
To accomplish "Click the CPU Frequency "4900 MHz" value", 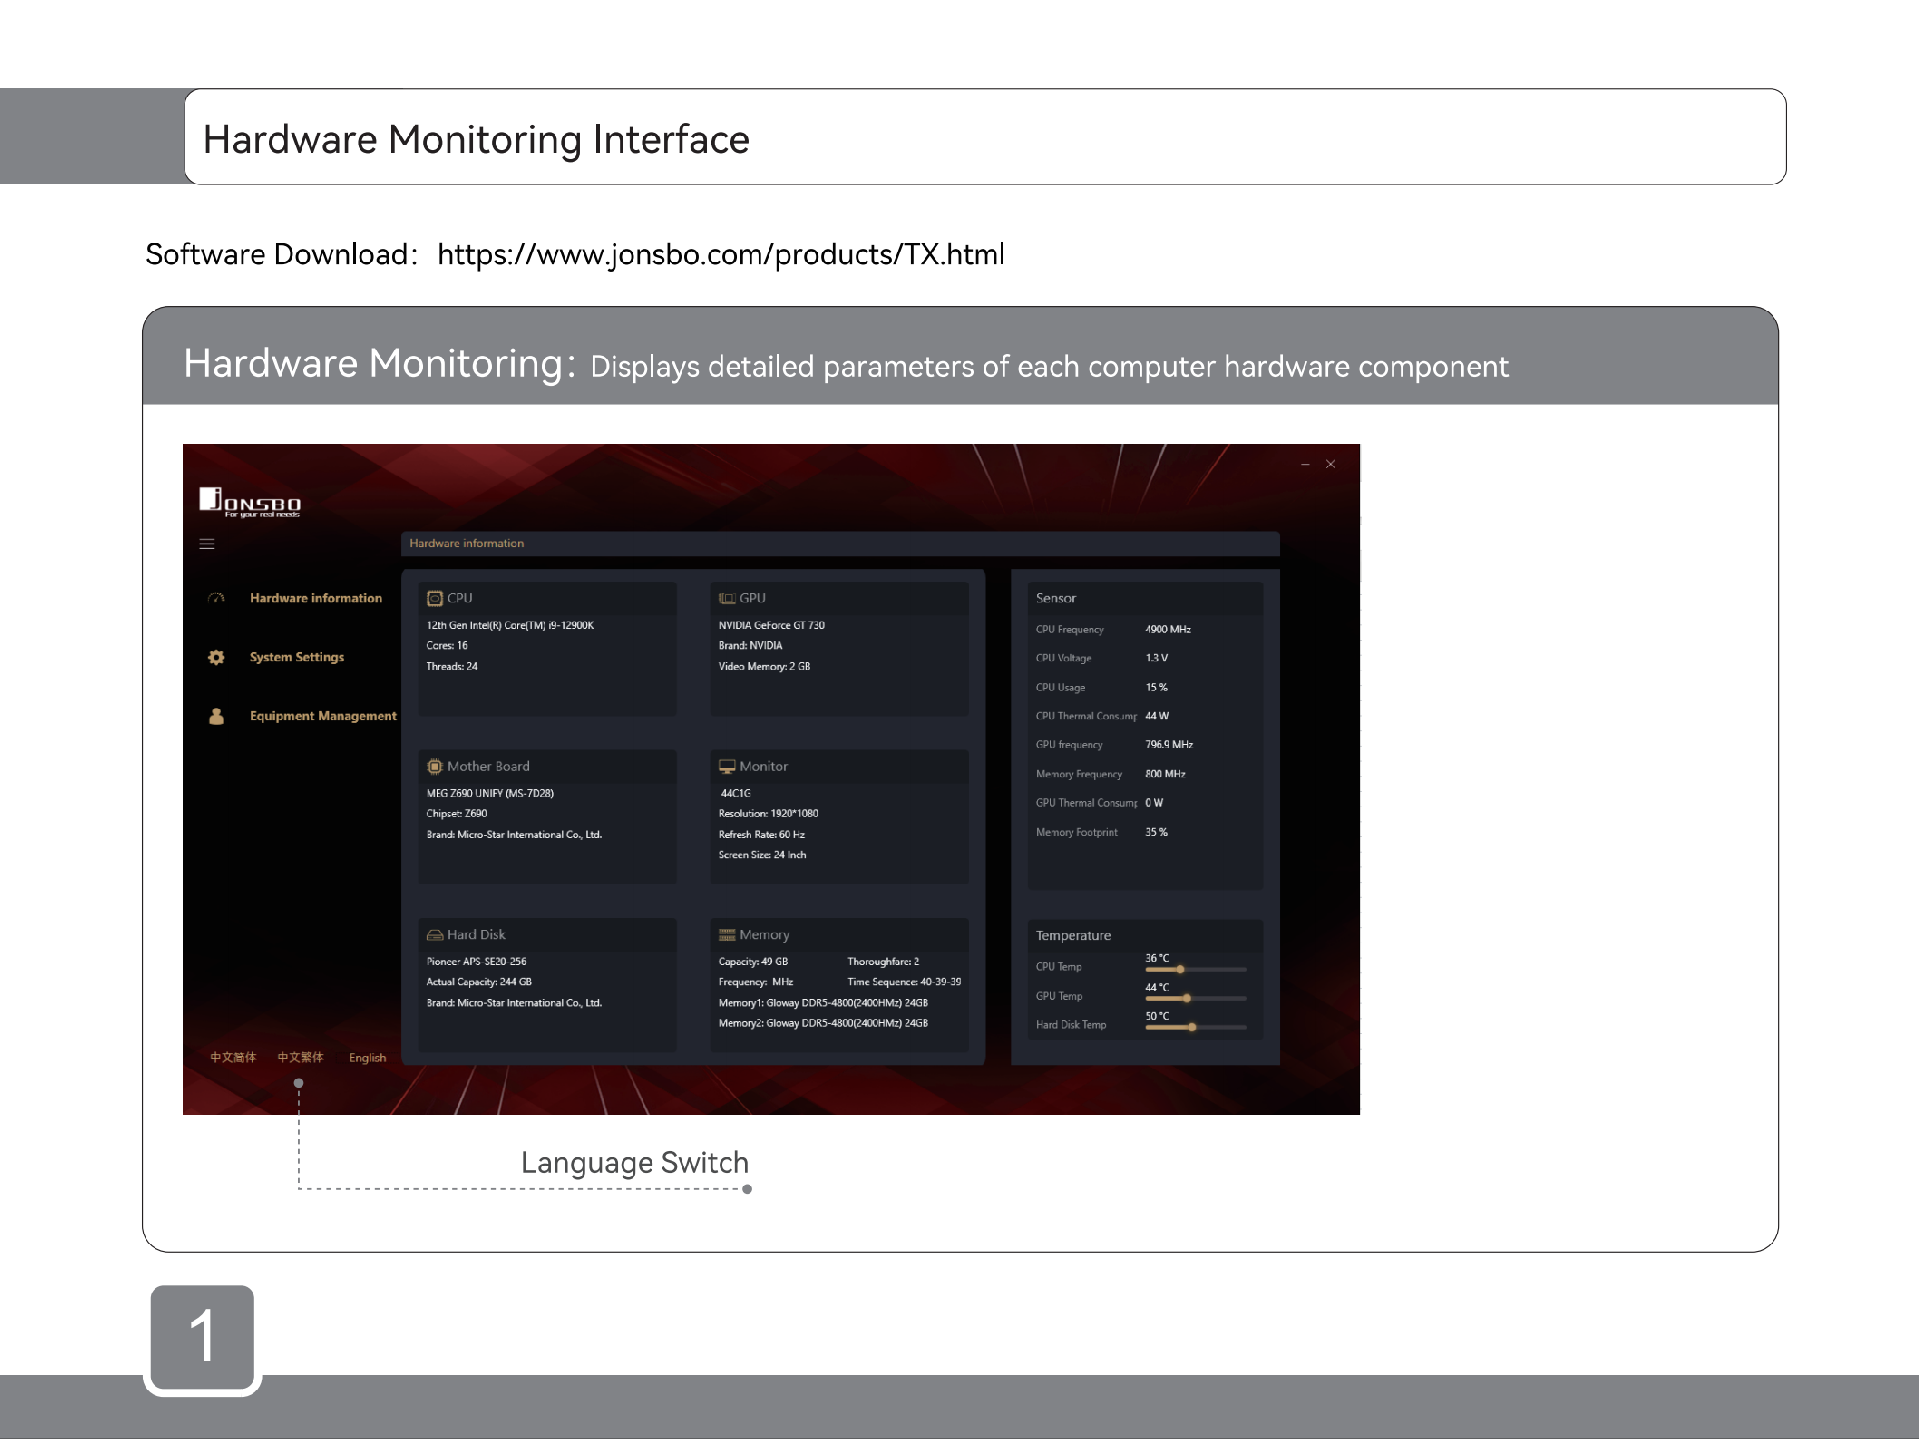I will pos(1168,629).
